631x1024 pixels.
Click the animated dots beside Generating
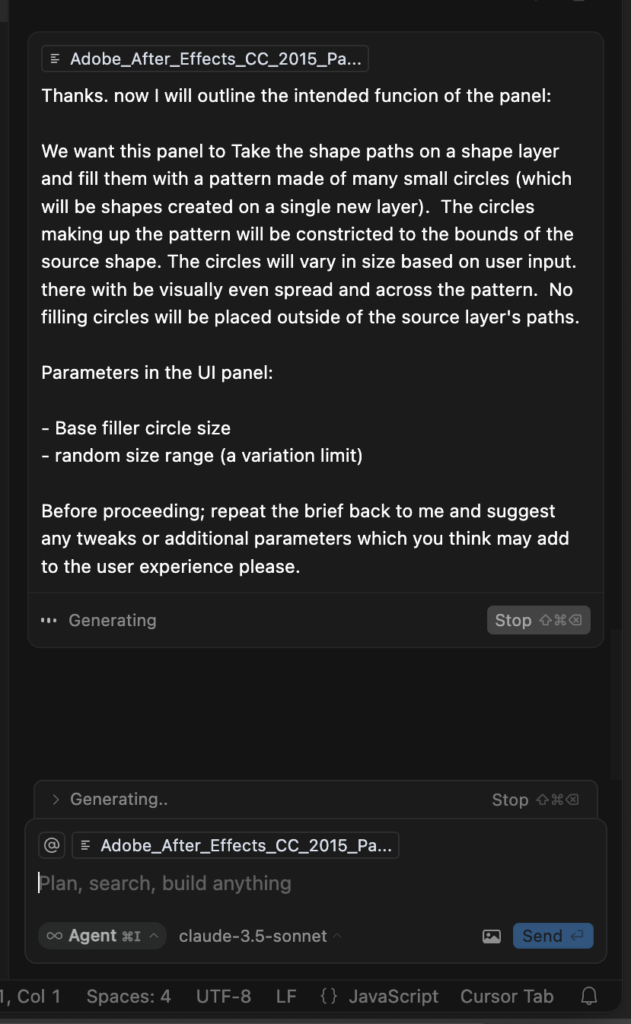48,620
